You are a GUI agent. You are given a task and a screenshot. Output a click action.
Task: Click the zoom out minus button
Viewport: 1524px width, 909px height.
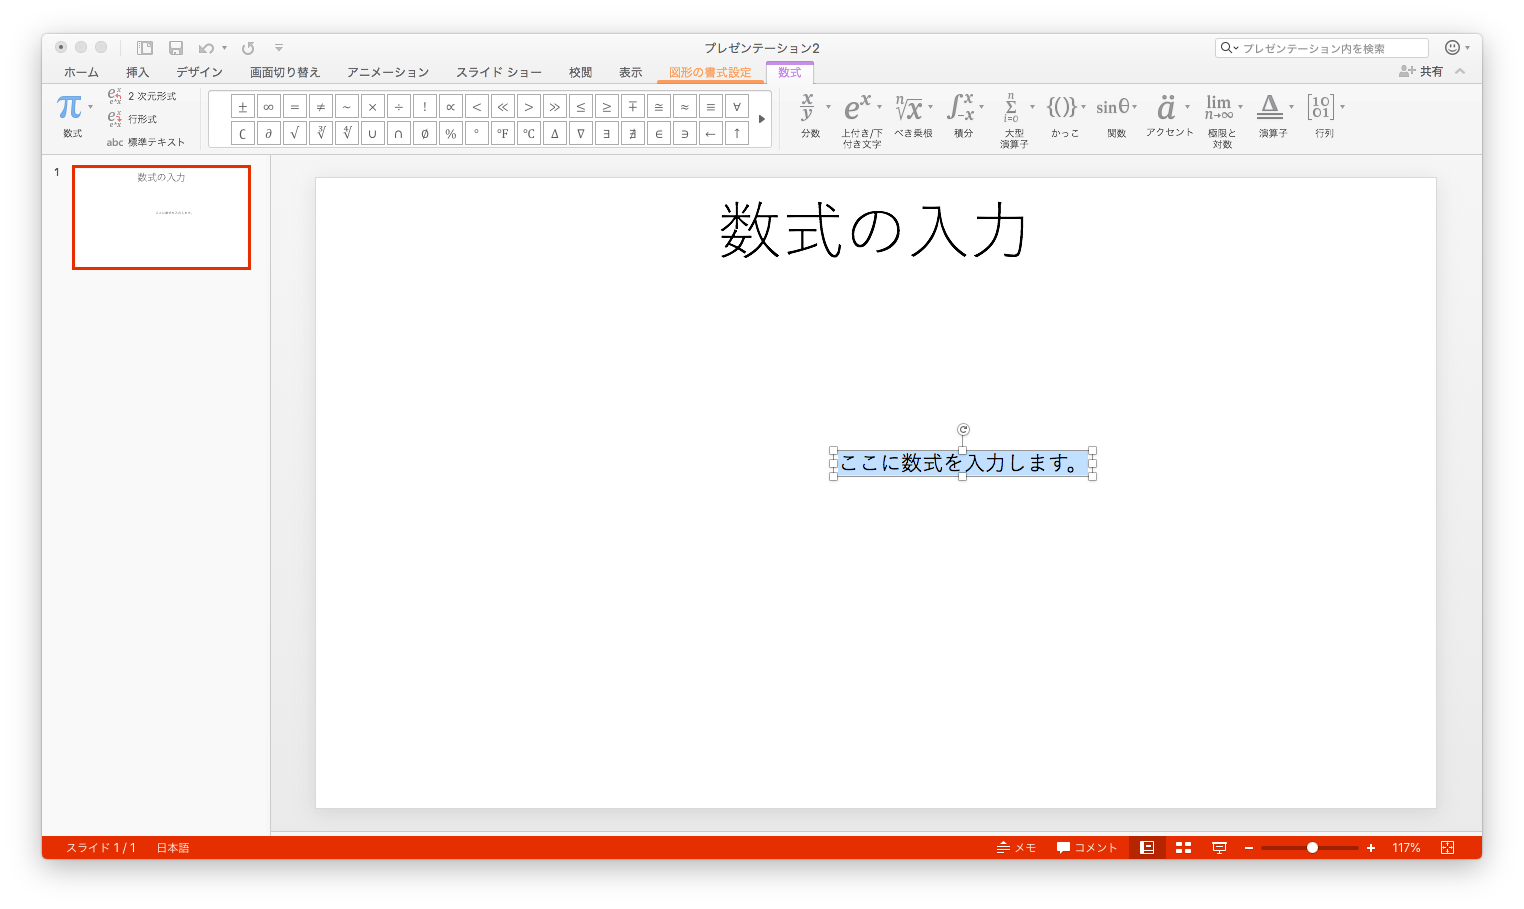coord(1249,848)
